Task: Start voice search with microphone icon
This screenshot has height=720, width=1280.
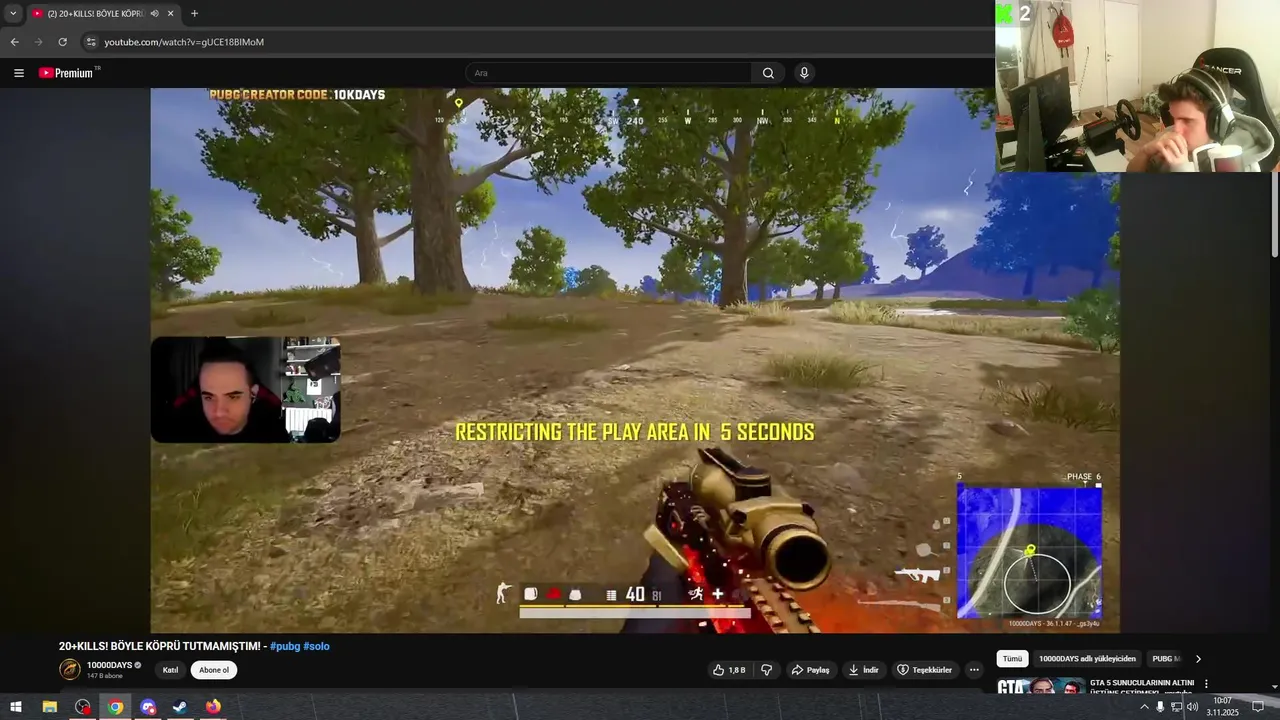Action: click(x=804, y=73)
